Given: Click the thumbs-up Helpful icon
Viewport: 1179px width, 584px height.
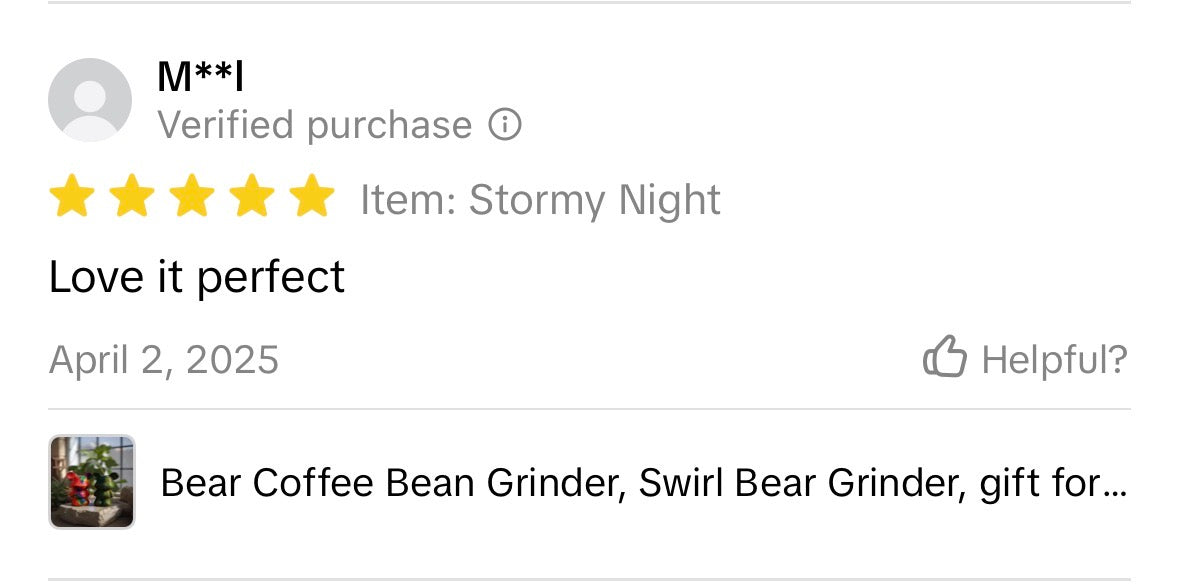Looking at the screenshot, I should pos(944,357).
